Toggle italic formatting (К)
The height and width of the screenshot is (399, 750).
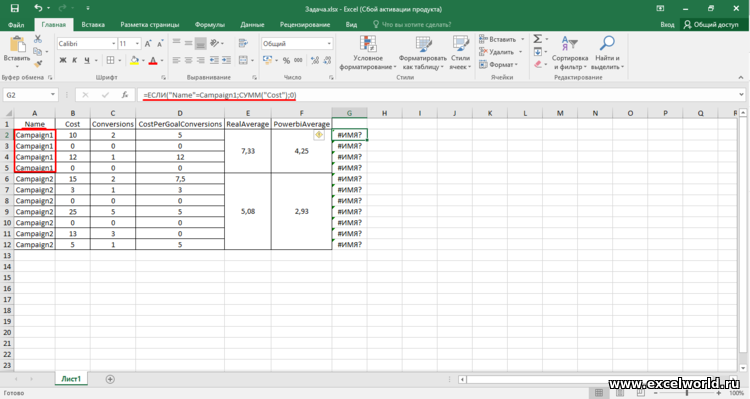(75, 60)
